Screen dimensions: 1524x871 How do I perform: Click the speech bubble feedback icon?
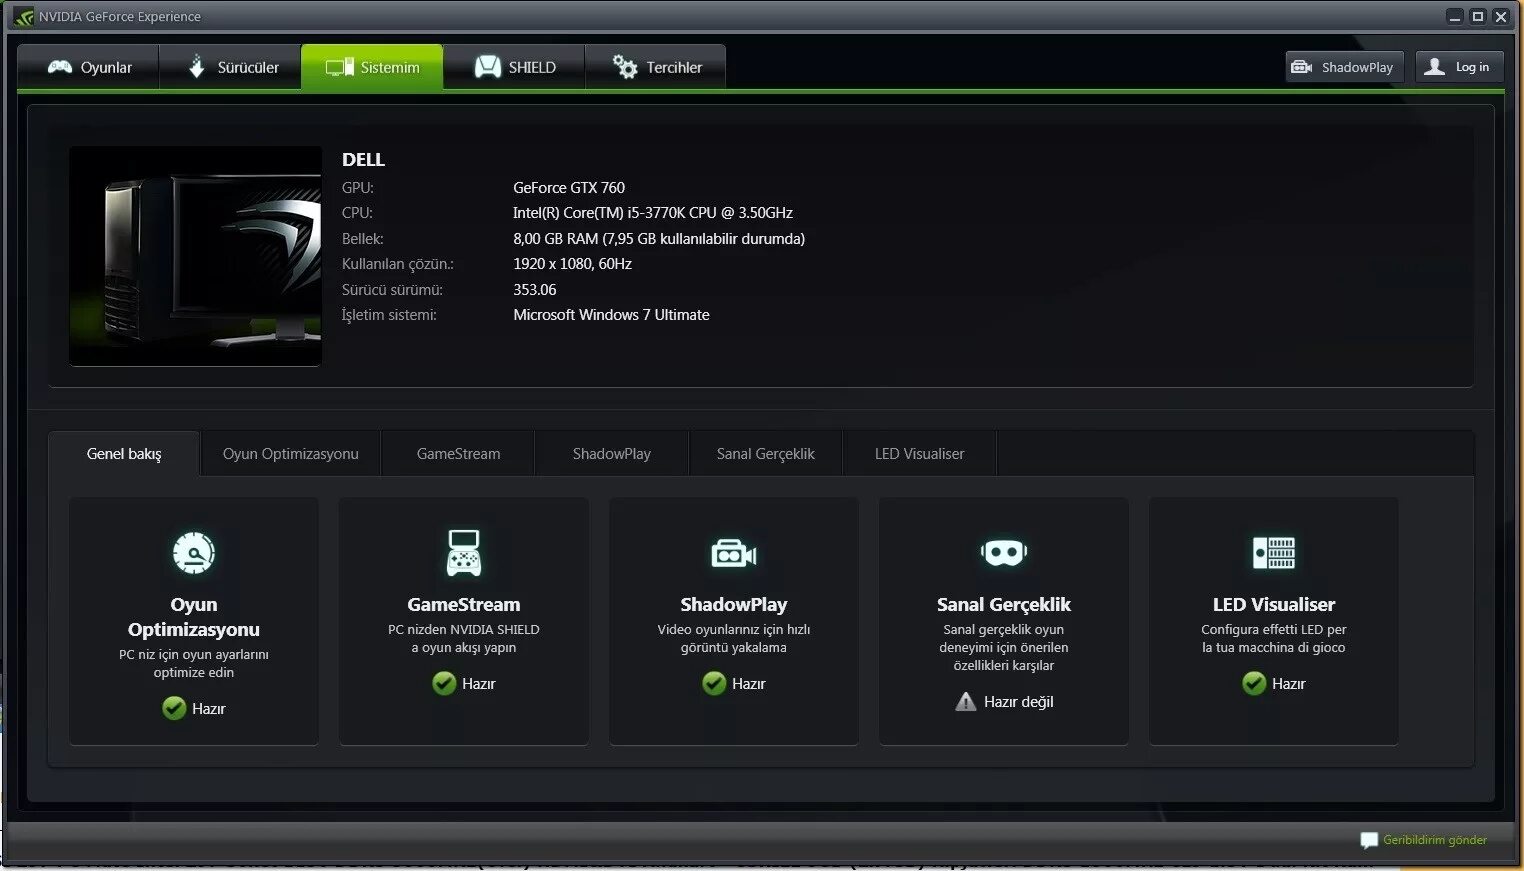[1369, 841]
